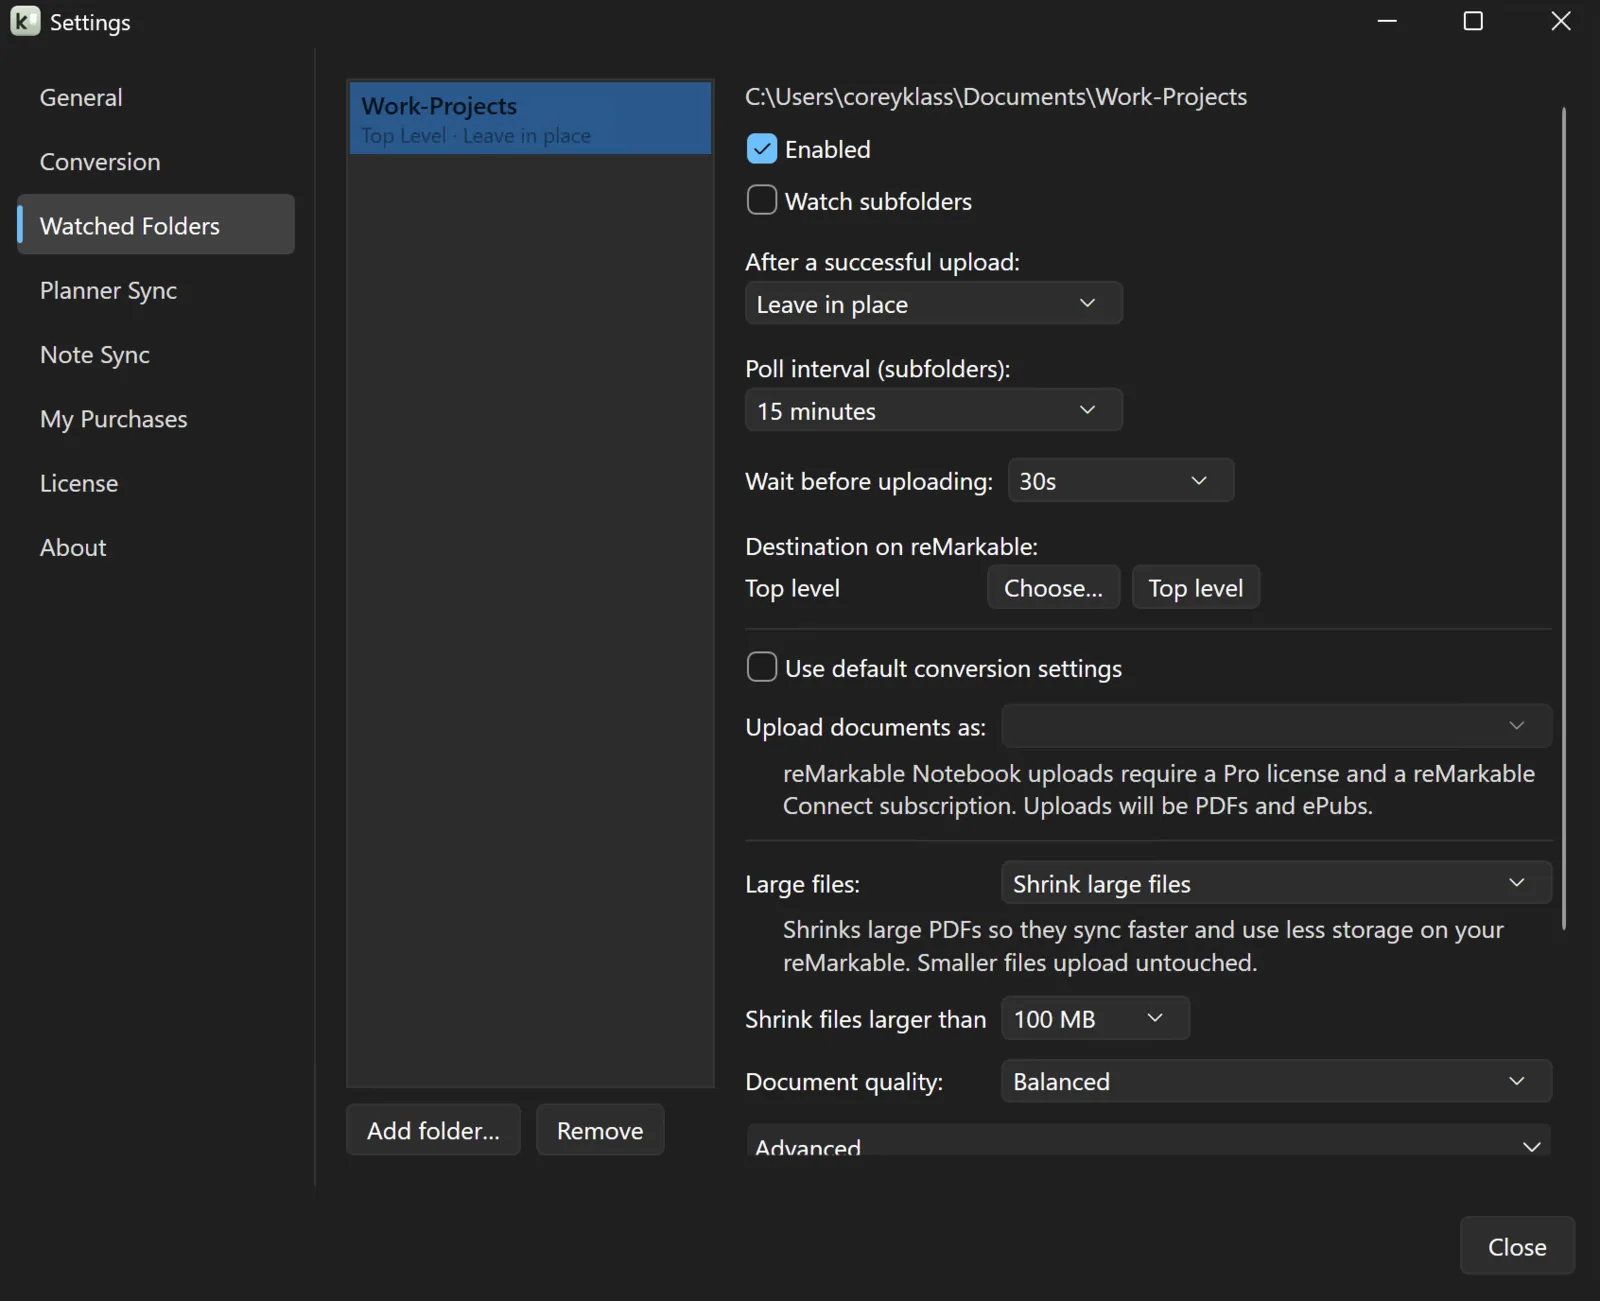Change the Shrink files larger than 100 MB dropdown
Screen dimensions: 1600x1301
click(1096, 1019)
